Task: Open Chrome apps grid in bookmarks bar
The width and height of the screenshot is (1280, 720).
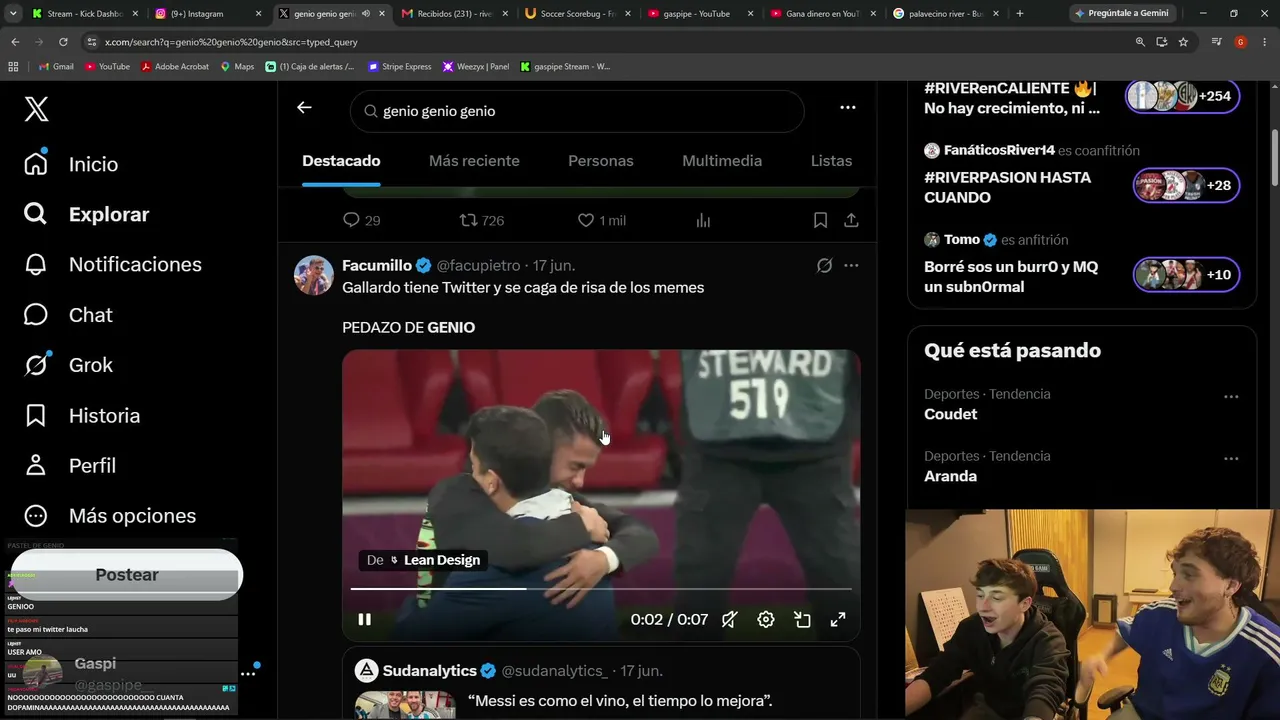Action: (13, 66)
